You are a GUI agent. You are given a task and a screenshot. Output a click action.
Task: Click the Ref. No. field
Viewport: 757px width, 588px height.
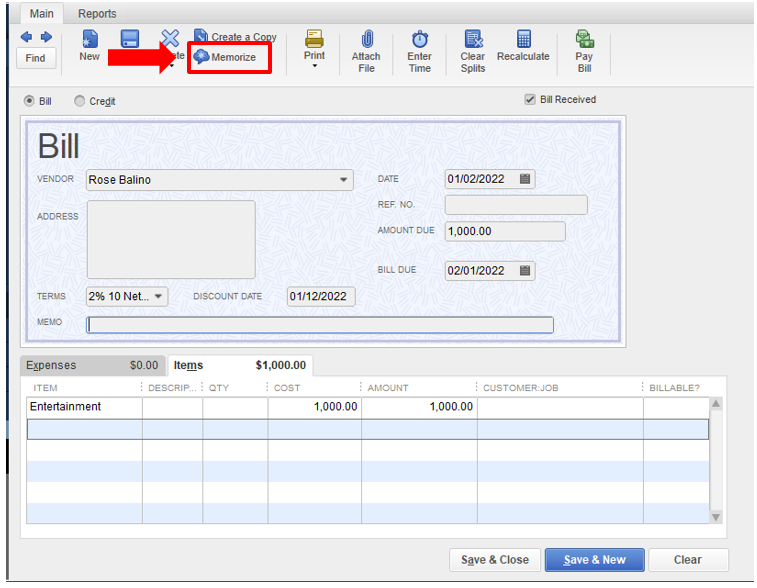[x=516, y=205]
